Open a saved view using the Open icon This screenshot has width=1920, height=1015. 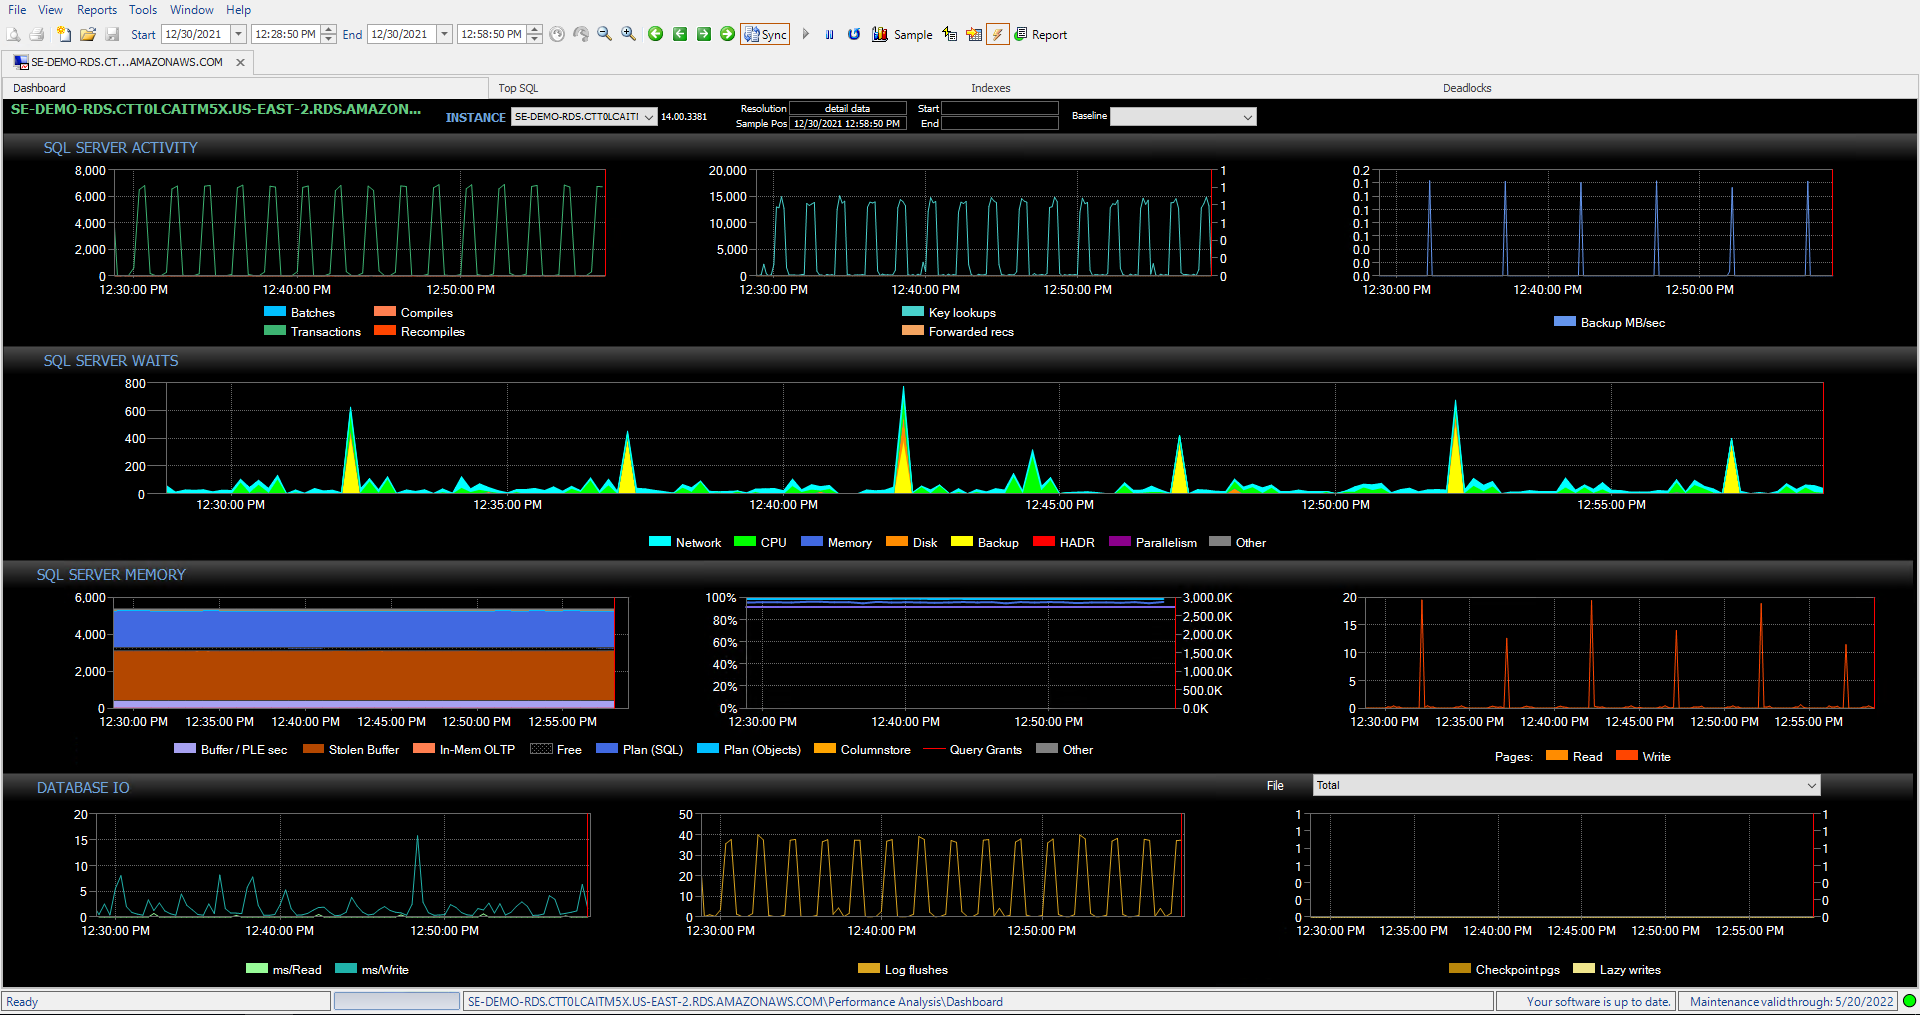click(87, 33)
